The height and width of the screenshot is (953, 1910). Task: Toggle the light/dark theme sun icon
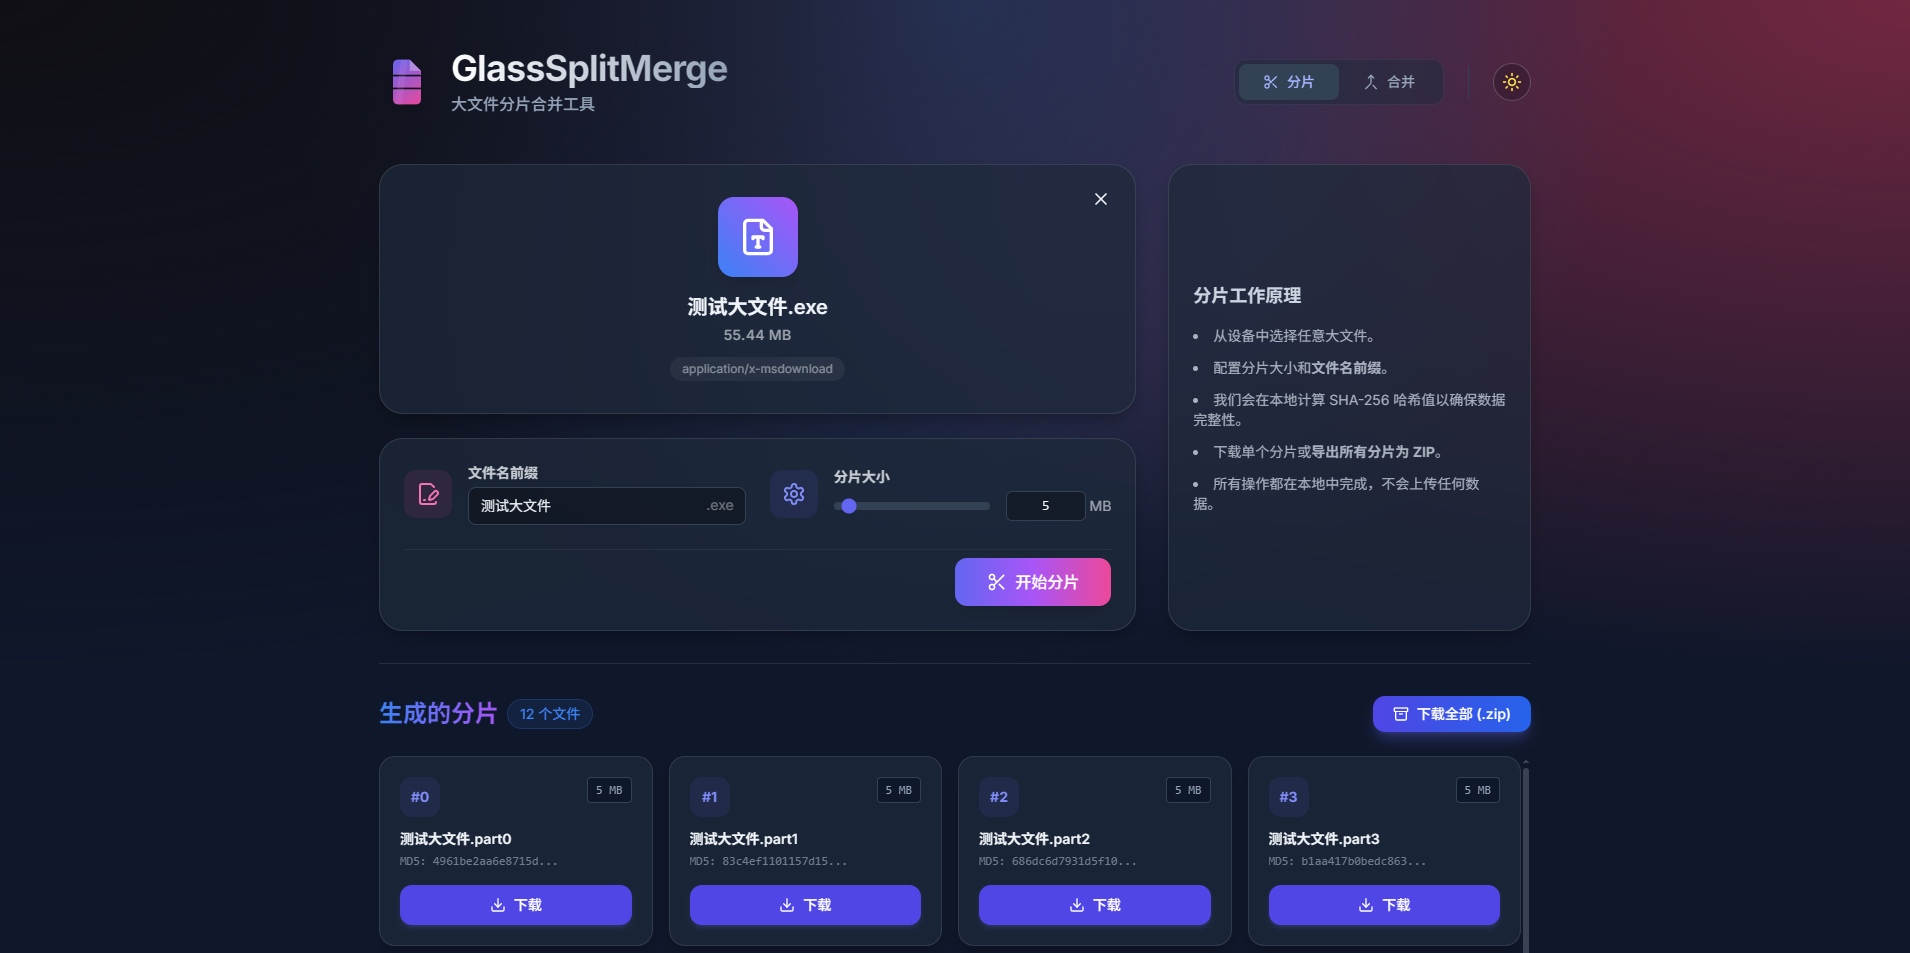pos(1511,82)
